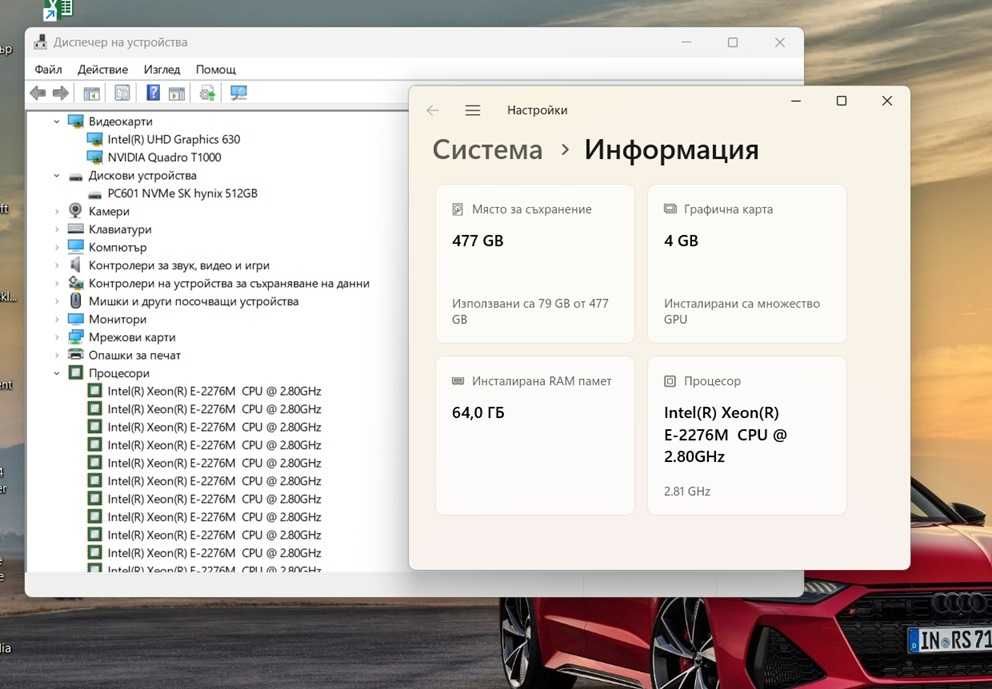Open the Действие menu

102,70
